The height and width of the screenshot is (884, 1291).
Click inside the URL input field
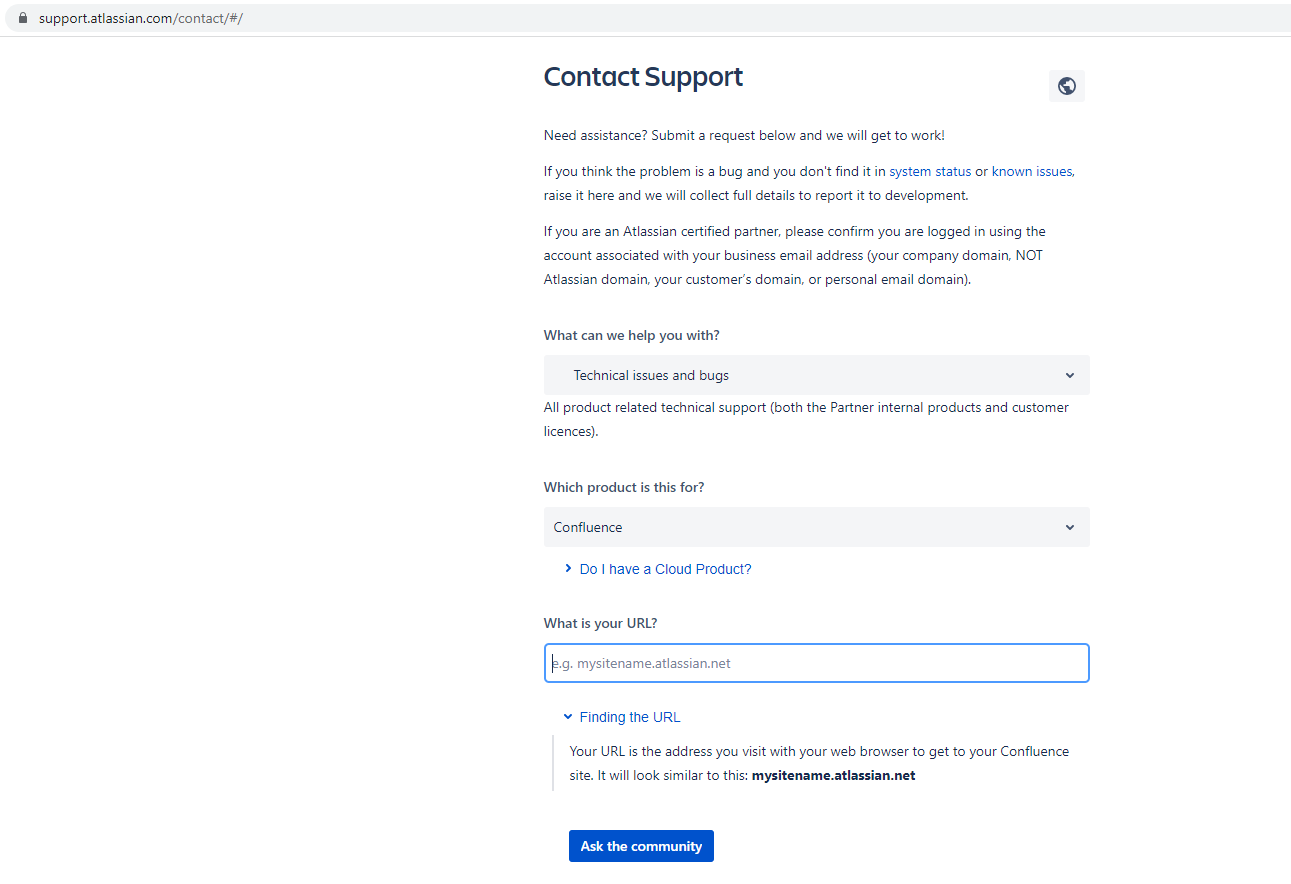click(x=816, y=662)
